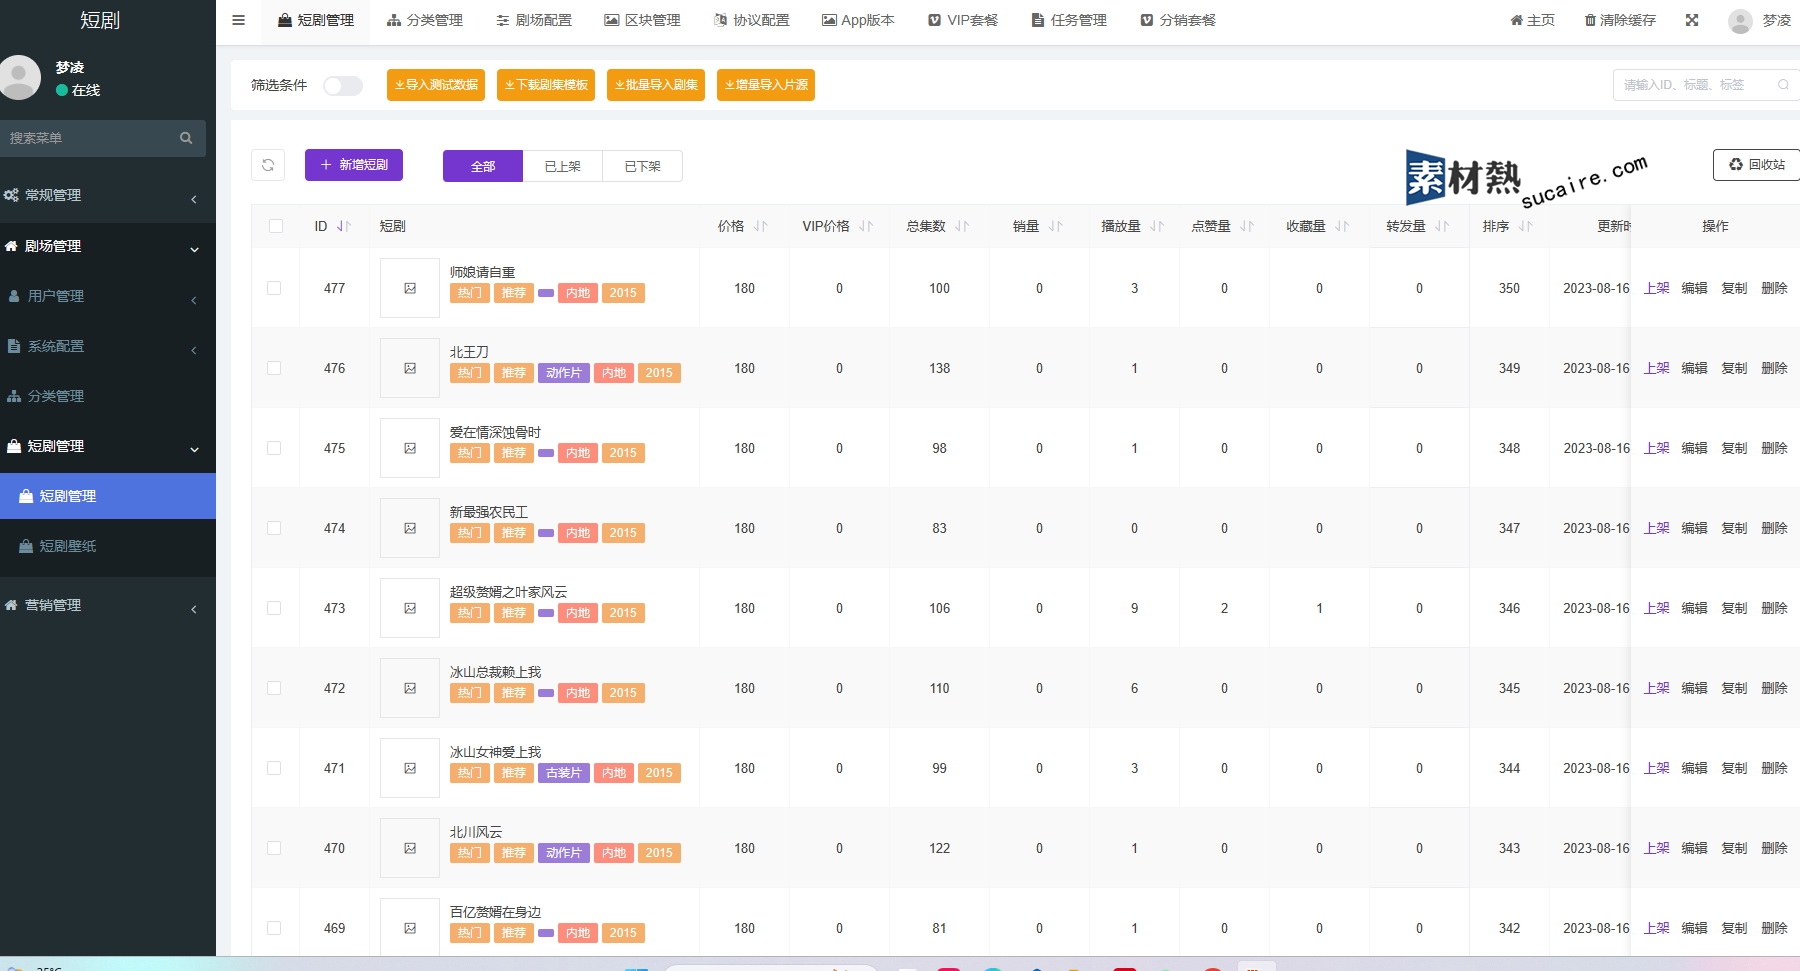Switch to the 任务管理 top tab
The height and width of the screenshot is (971, 1800).
click(1069, 20)
